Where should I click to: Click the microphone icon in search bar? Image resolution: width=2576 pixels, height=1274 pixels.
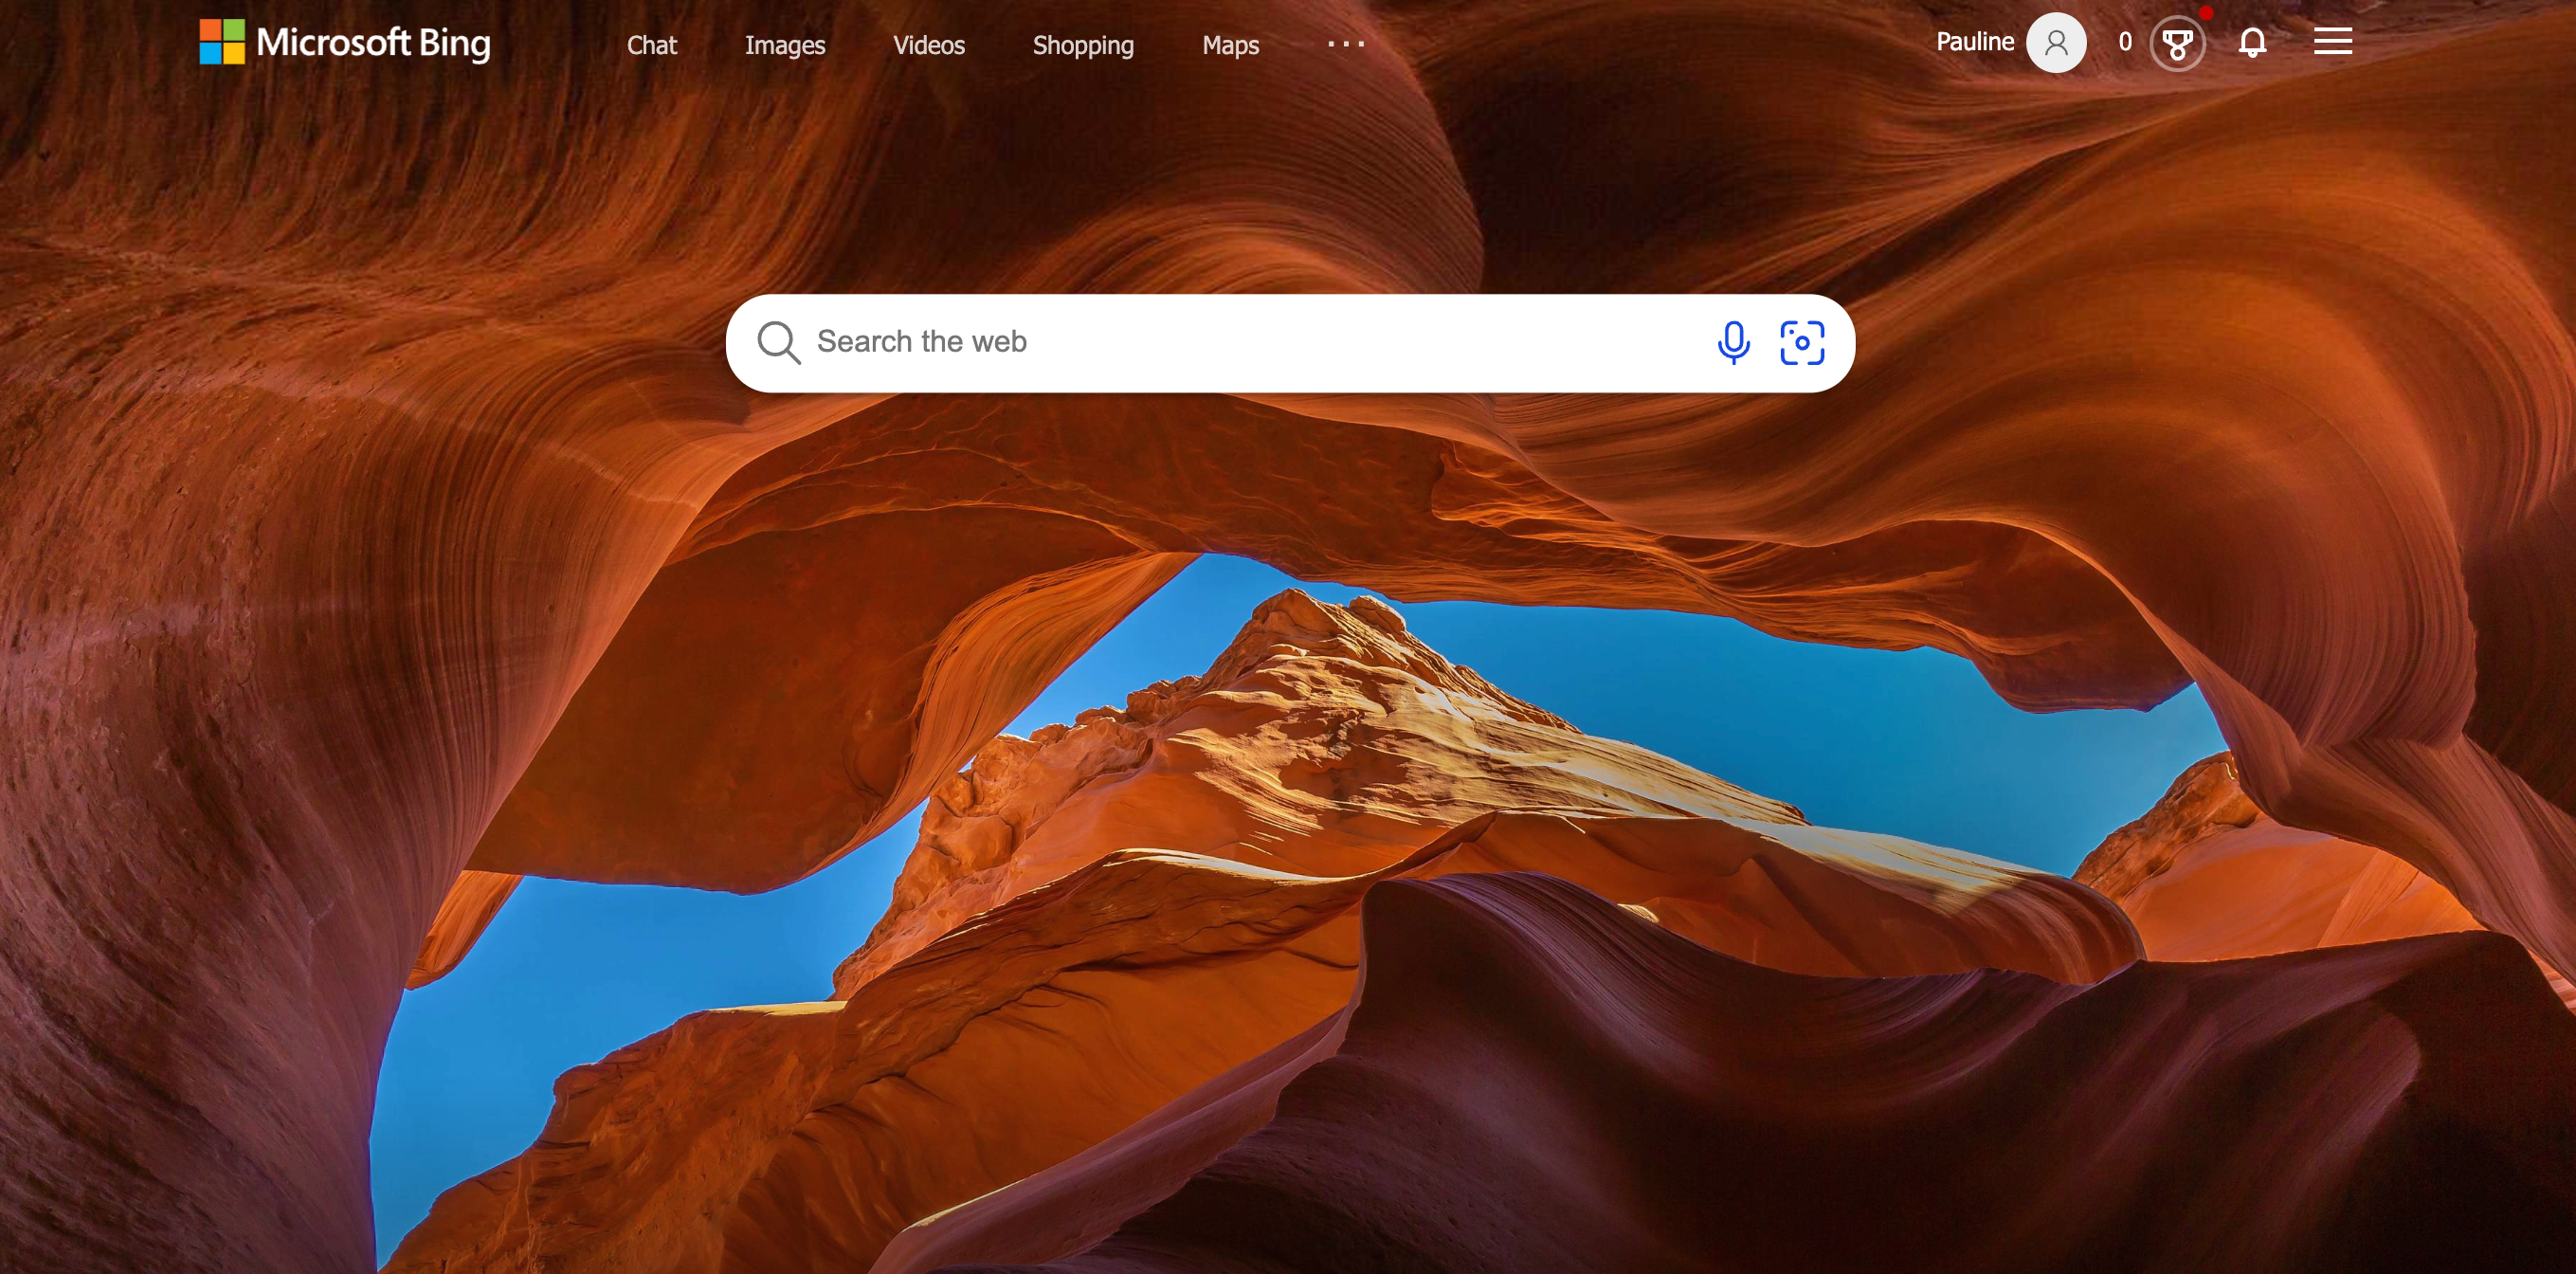1732,342
